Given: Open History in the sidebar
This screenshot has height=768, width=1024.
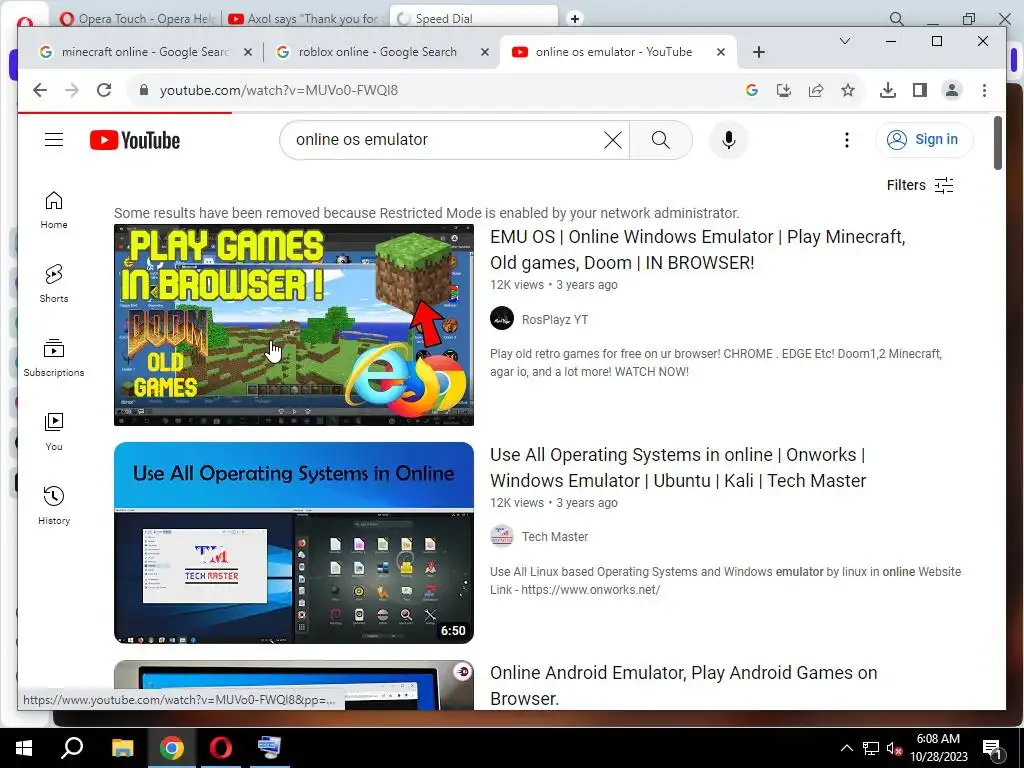Looking at the screenshot, I should 54,505.
